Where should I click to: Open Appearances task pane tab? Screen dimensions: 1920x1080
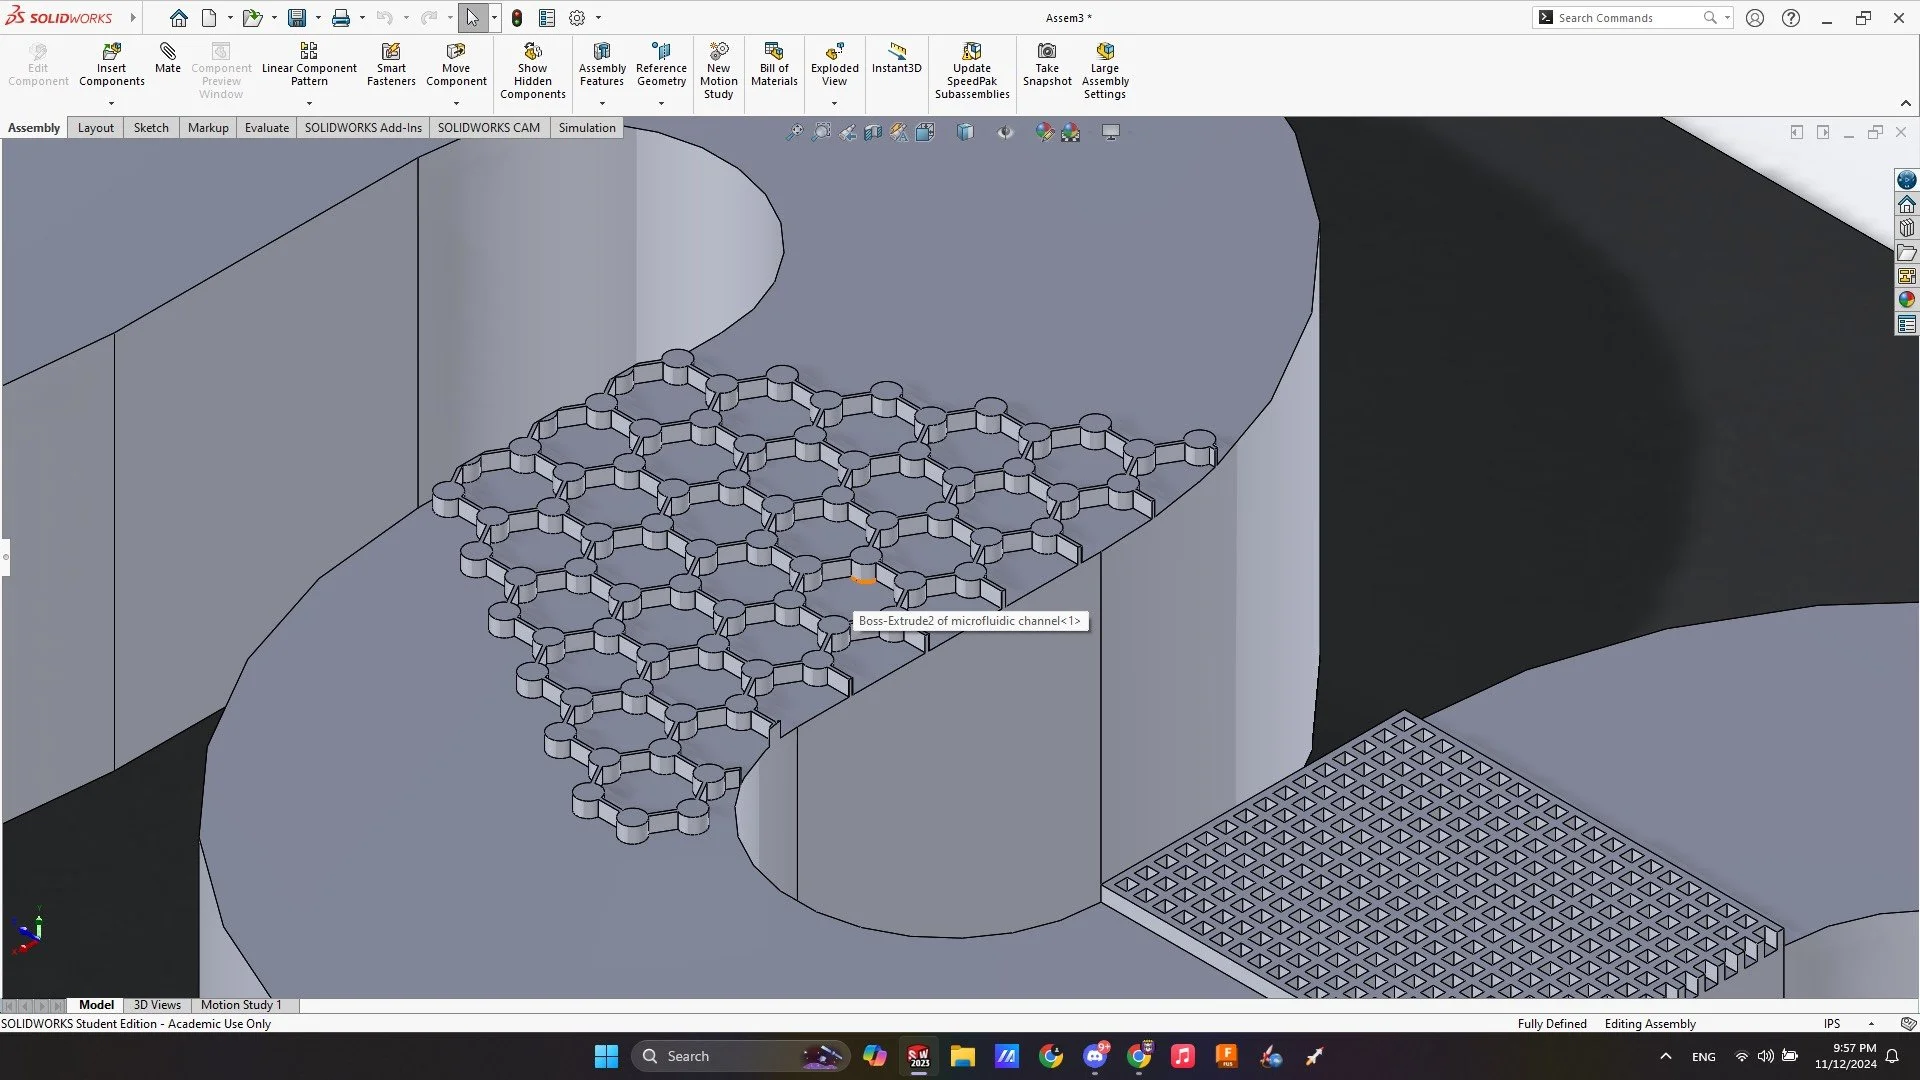point(1907,300)
